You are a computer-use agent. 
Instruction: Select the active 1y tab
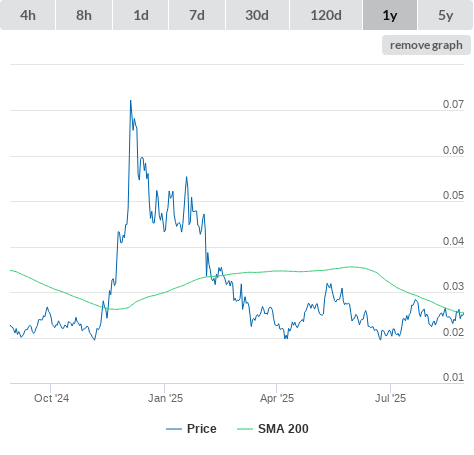pos(390,15)
